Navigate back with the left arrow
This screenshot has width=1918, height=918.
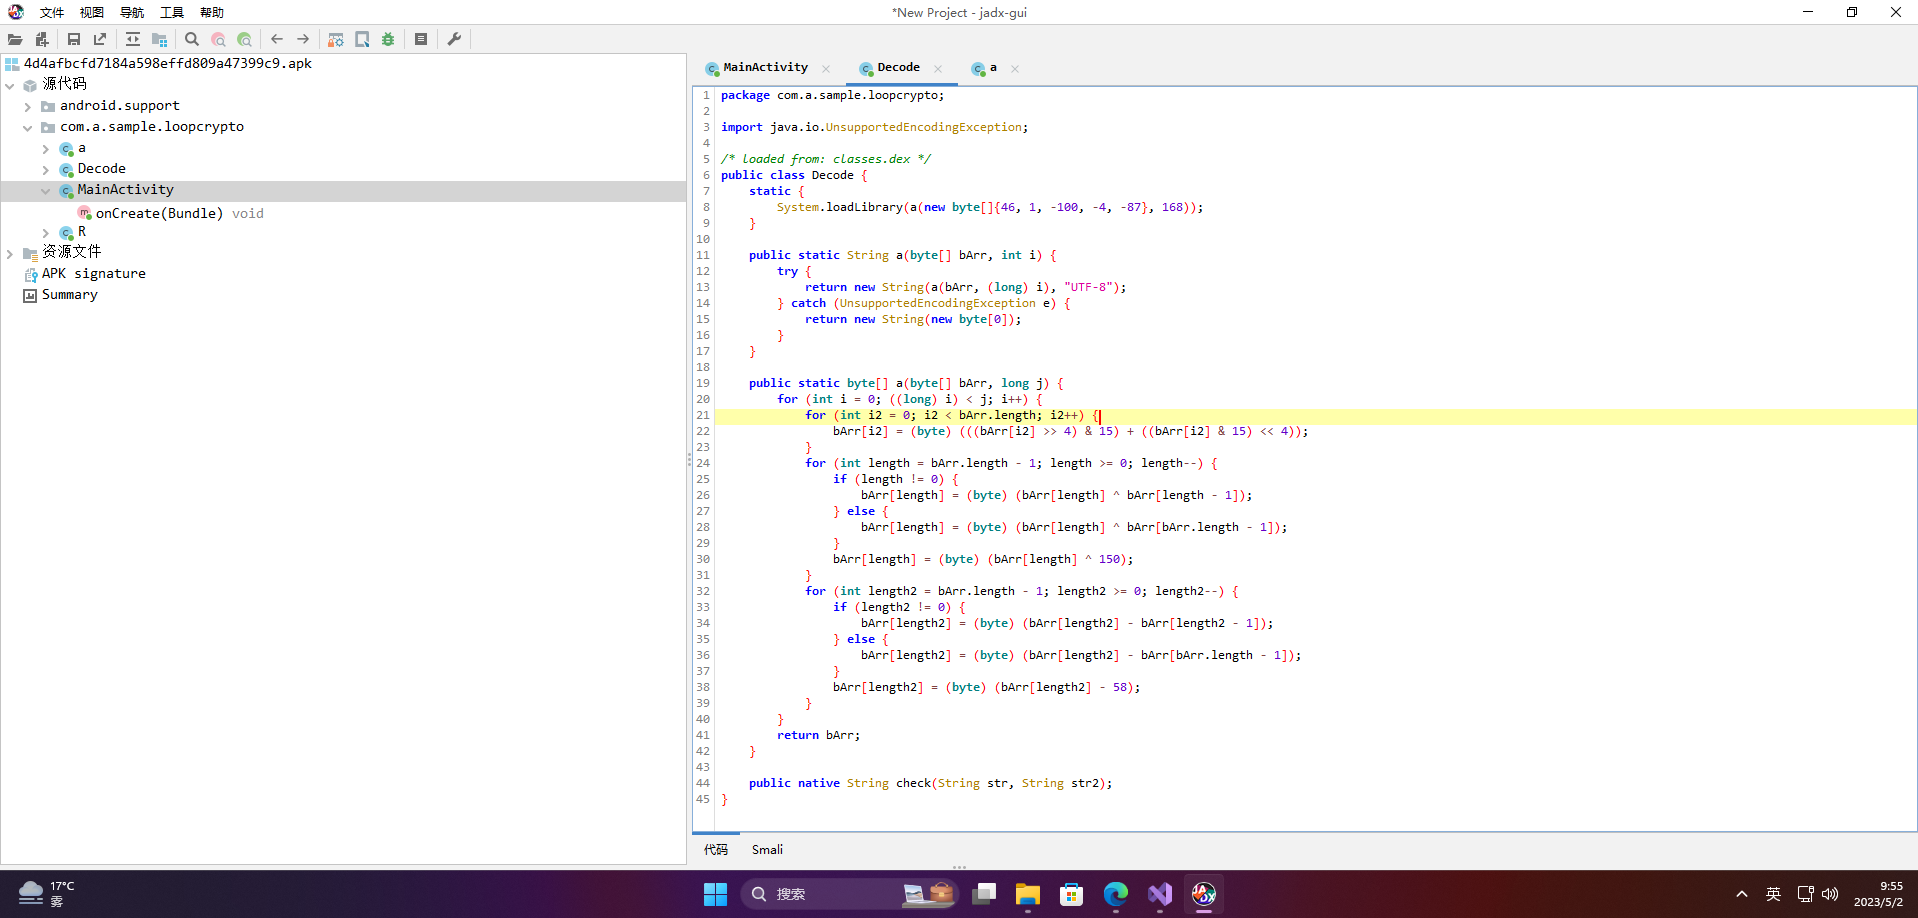tap(277, 39)
